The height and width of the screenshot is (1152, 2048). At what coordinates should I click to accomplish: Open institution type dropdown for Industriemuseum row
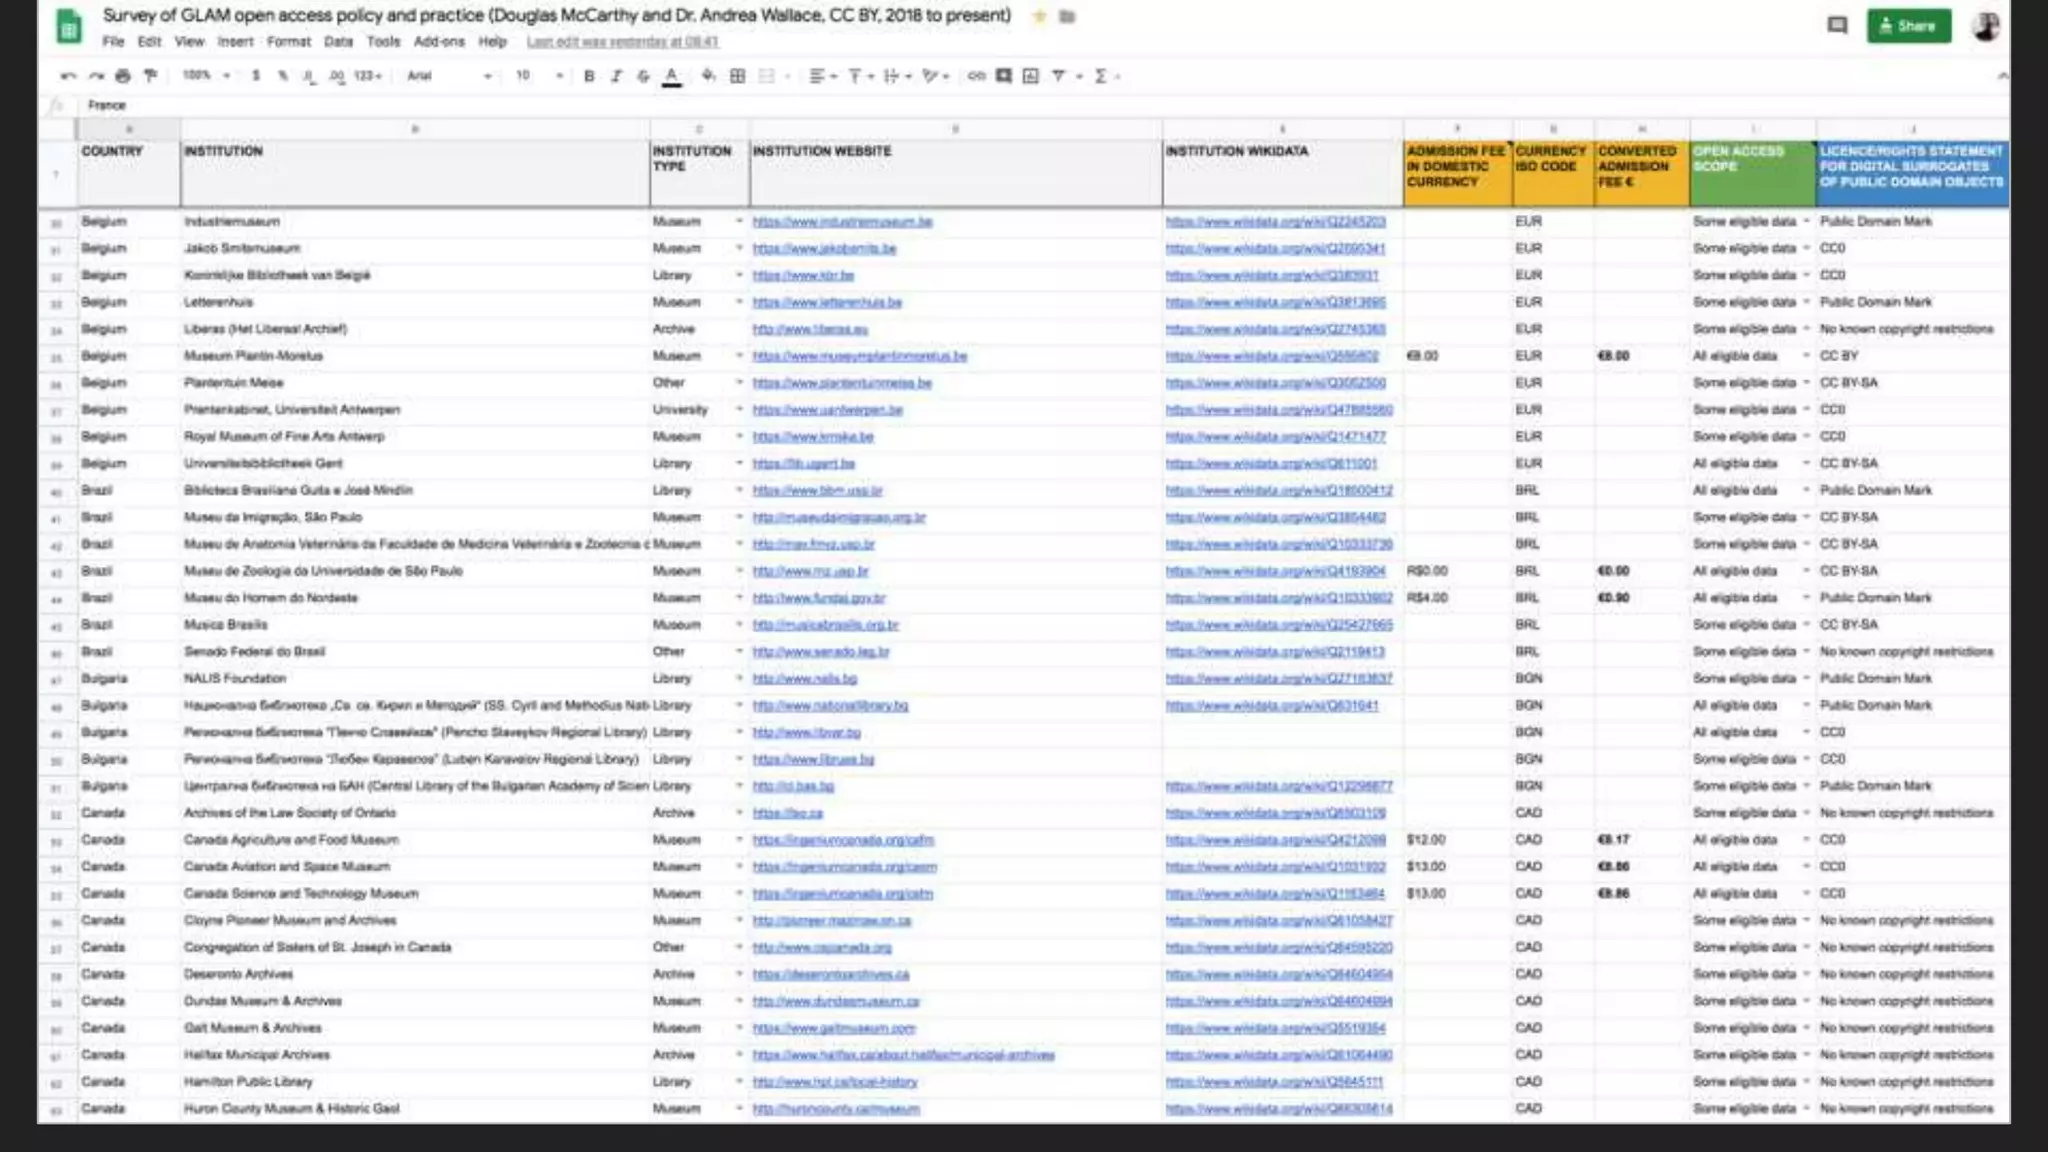click(739, 221)
